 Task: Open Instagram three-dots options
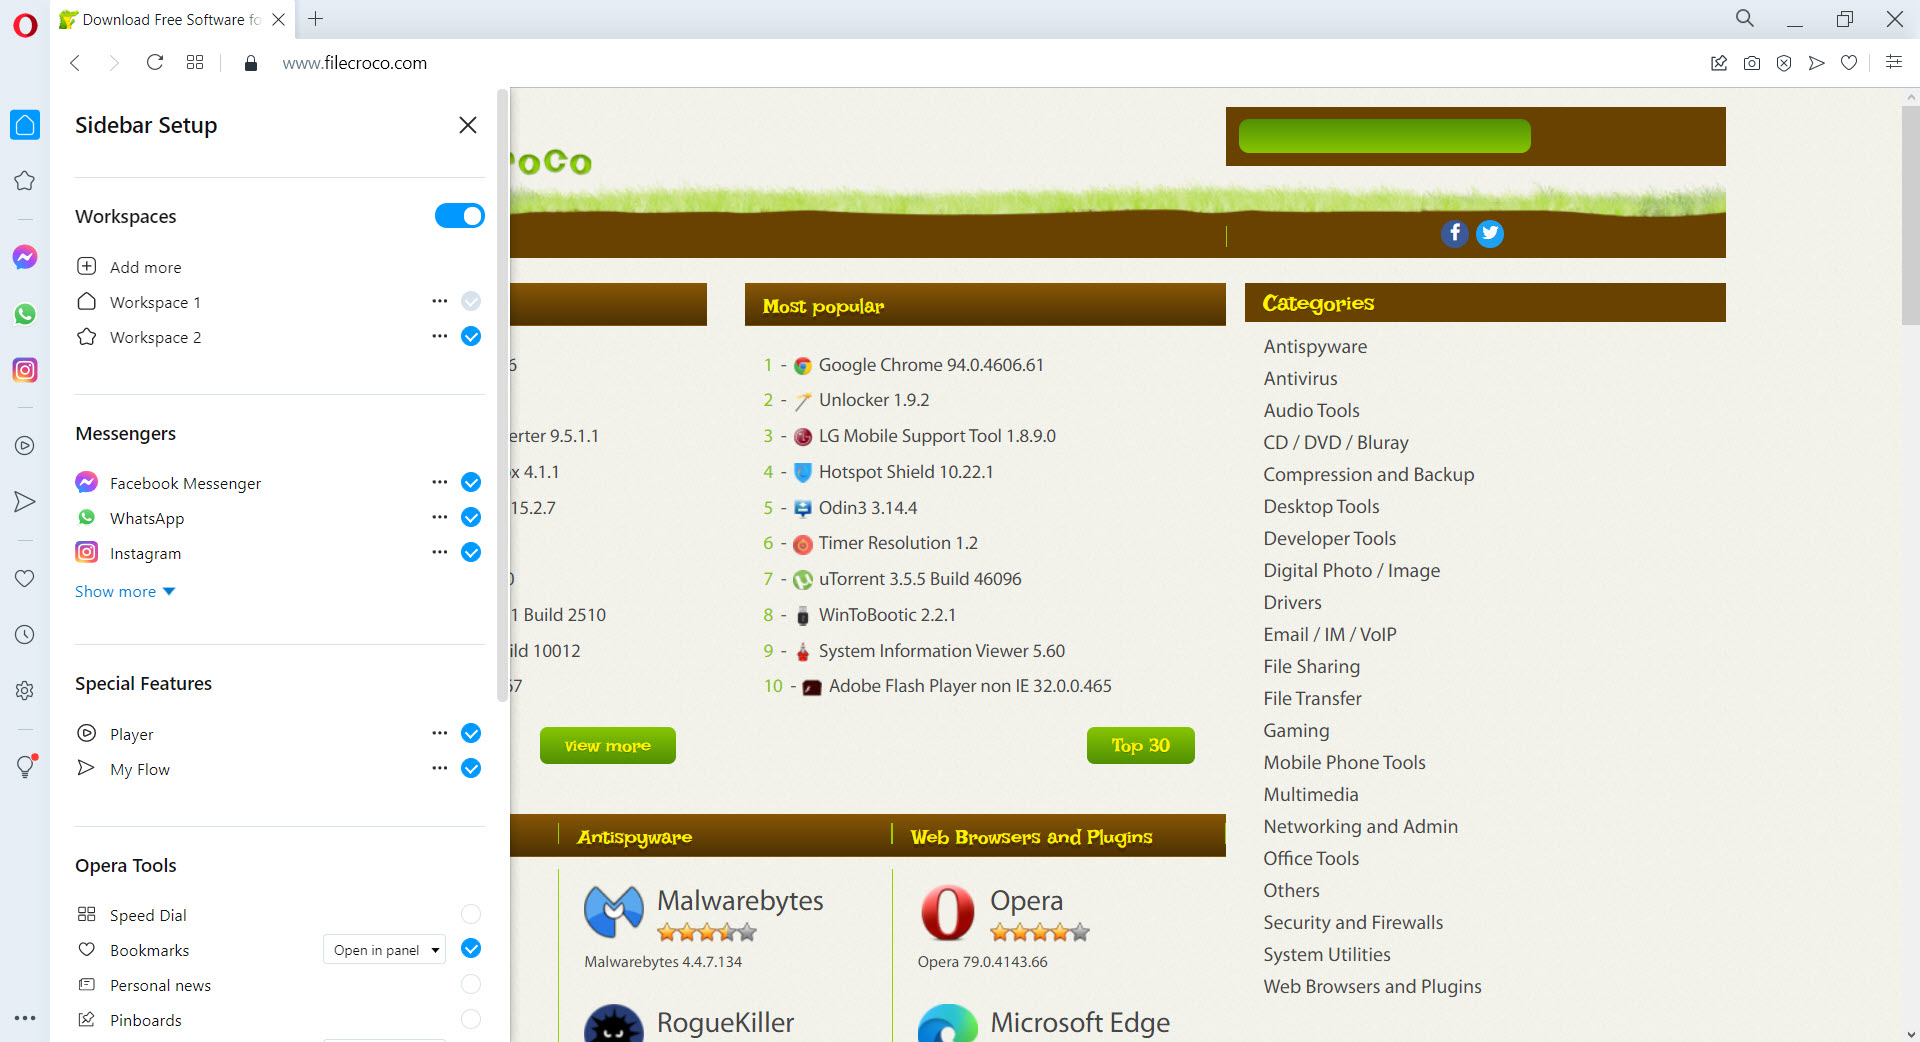click(x=440, y=552)
